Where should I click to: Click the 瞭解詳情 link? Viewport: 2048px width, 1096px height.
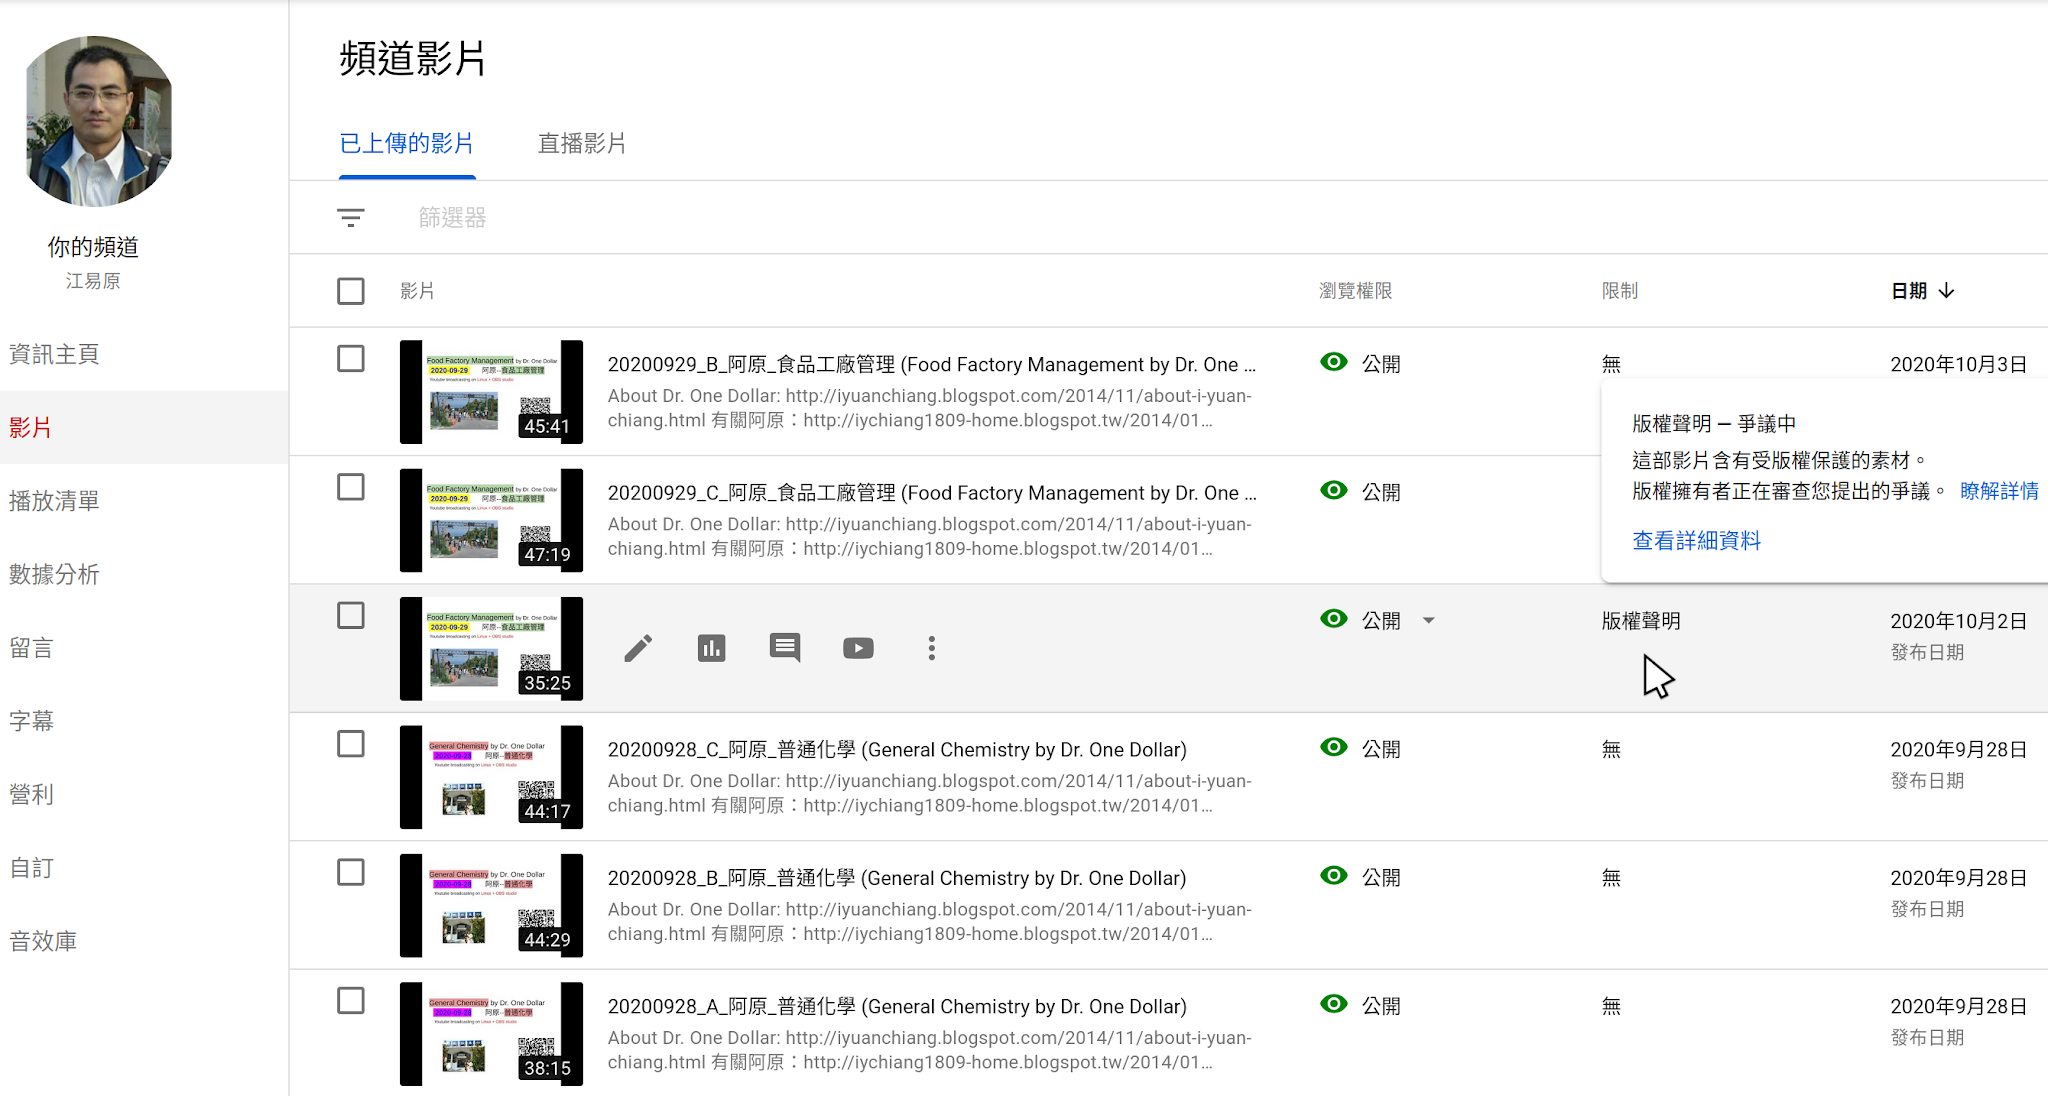pos(1998,491)
